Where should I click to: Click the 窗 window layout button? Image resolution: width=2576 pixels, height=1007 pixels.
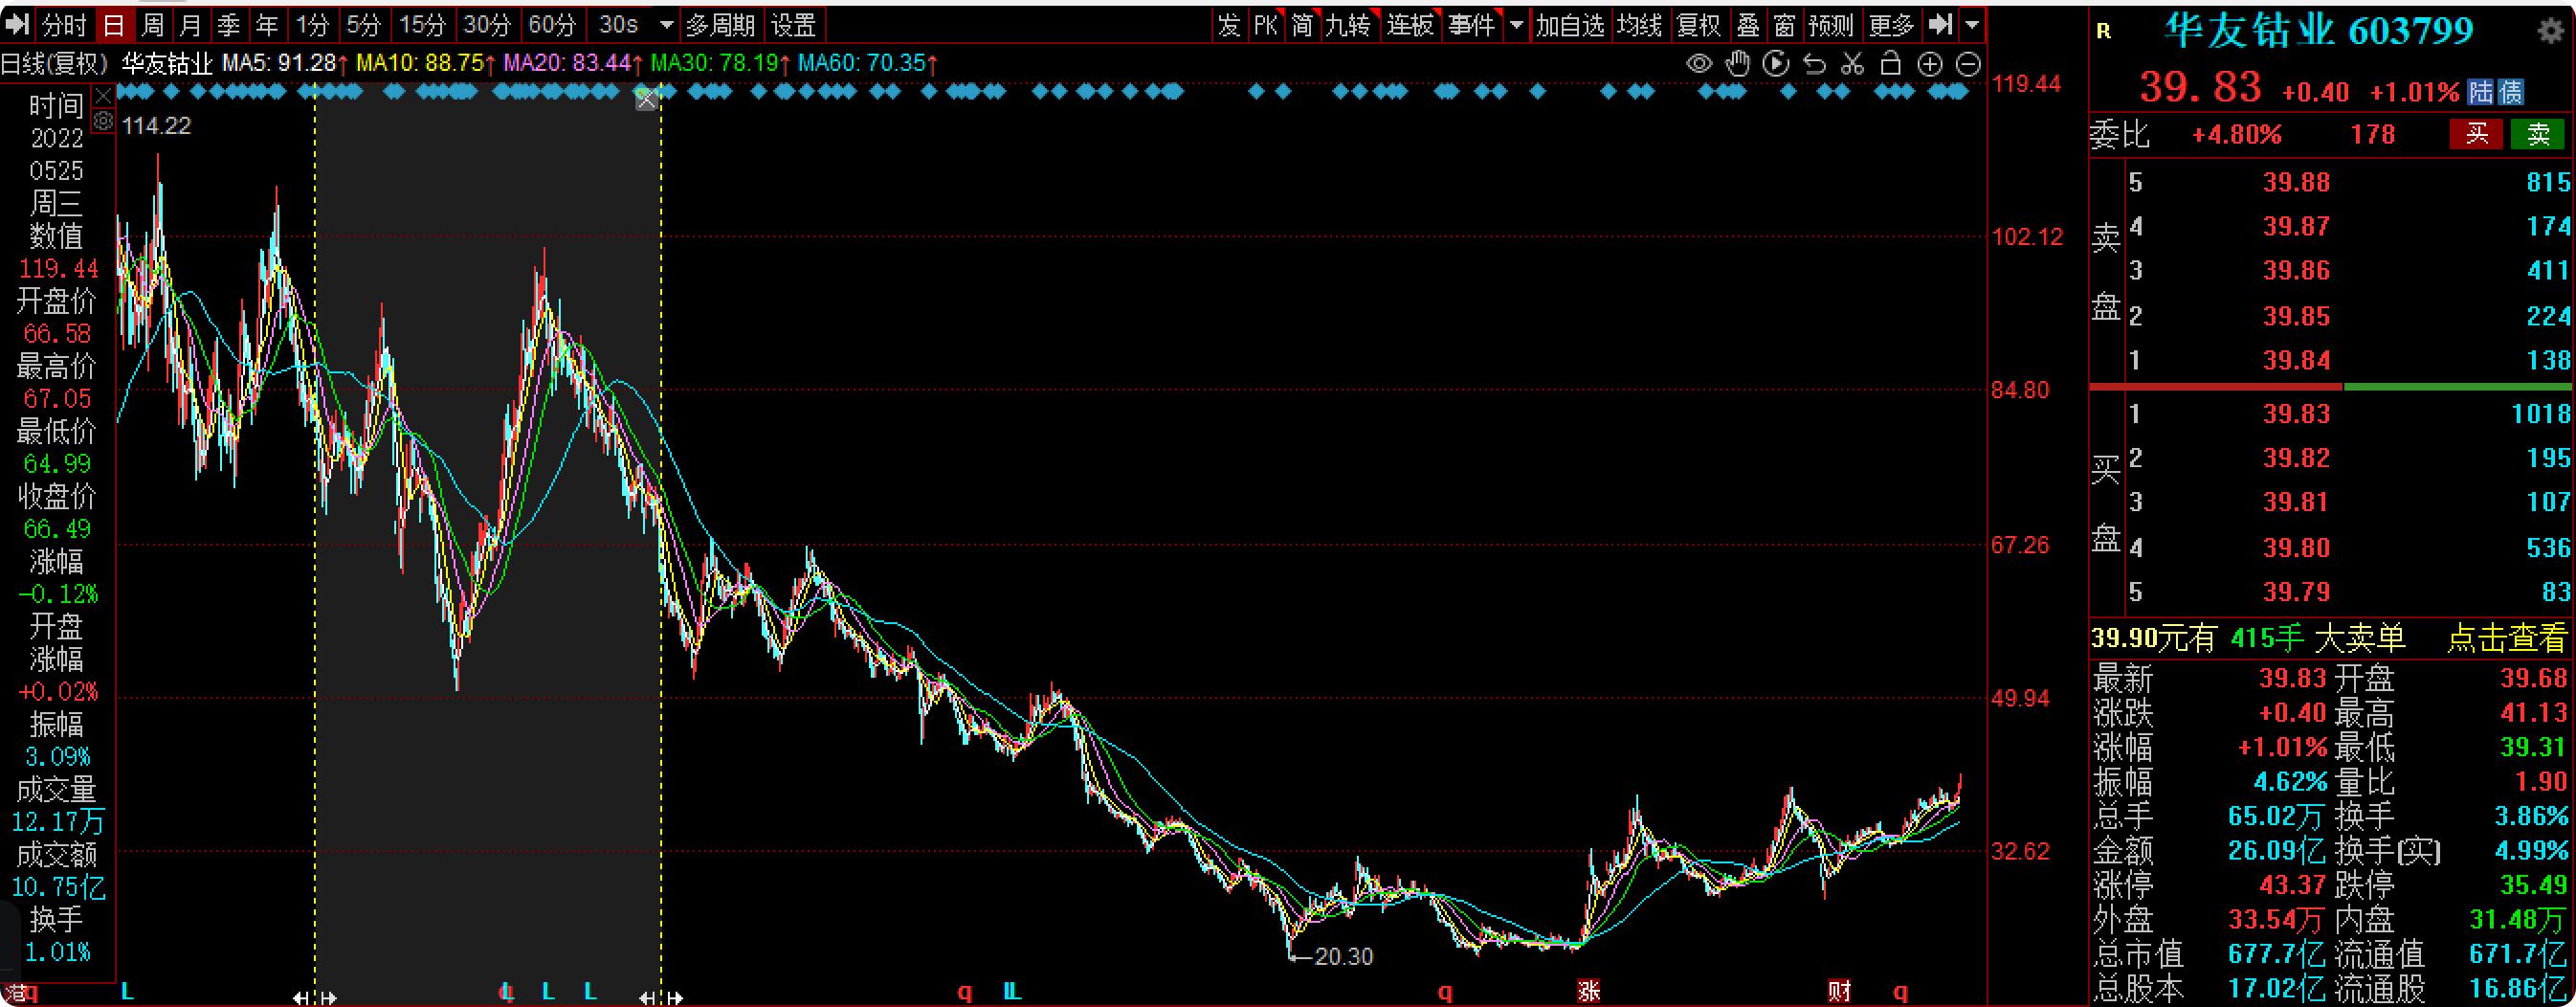tap(1784, 24)
